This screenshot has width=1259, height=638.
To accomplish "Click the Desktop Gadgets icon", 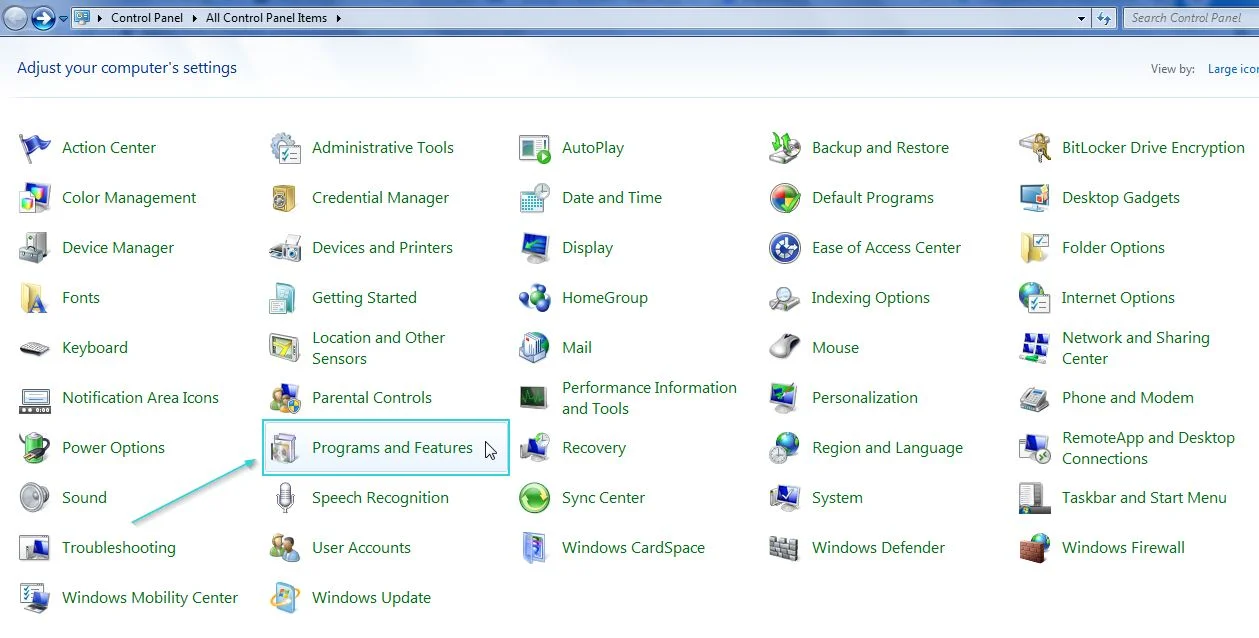I will (x=1035, y=198).
